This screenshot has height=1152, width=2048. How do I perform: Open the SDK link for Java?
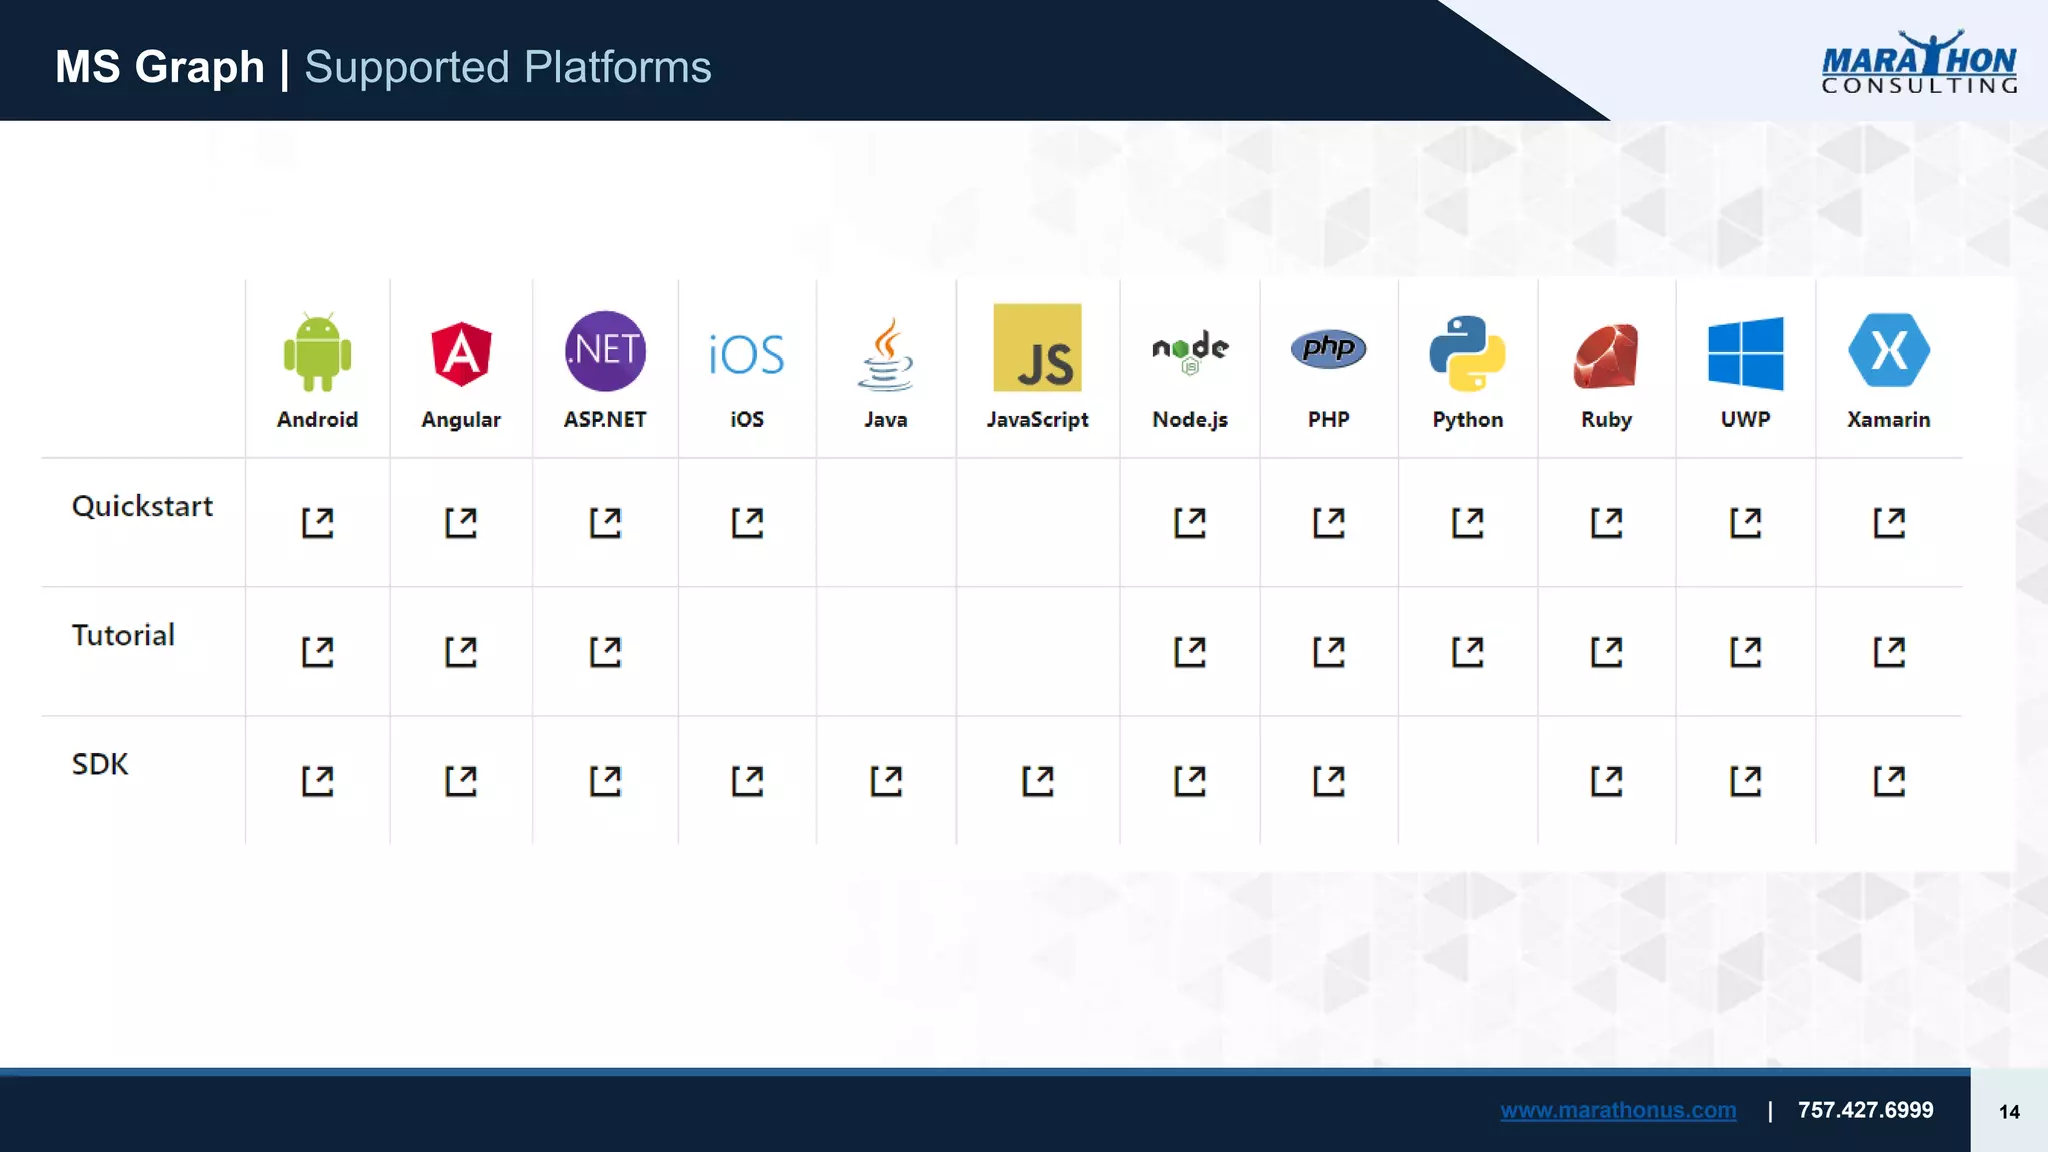(x=886, y=781)
